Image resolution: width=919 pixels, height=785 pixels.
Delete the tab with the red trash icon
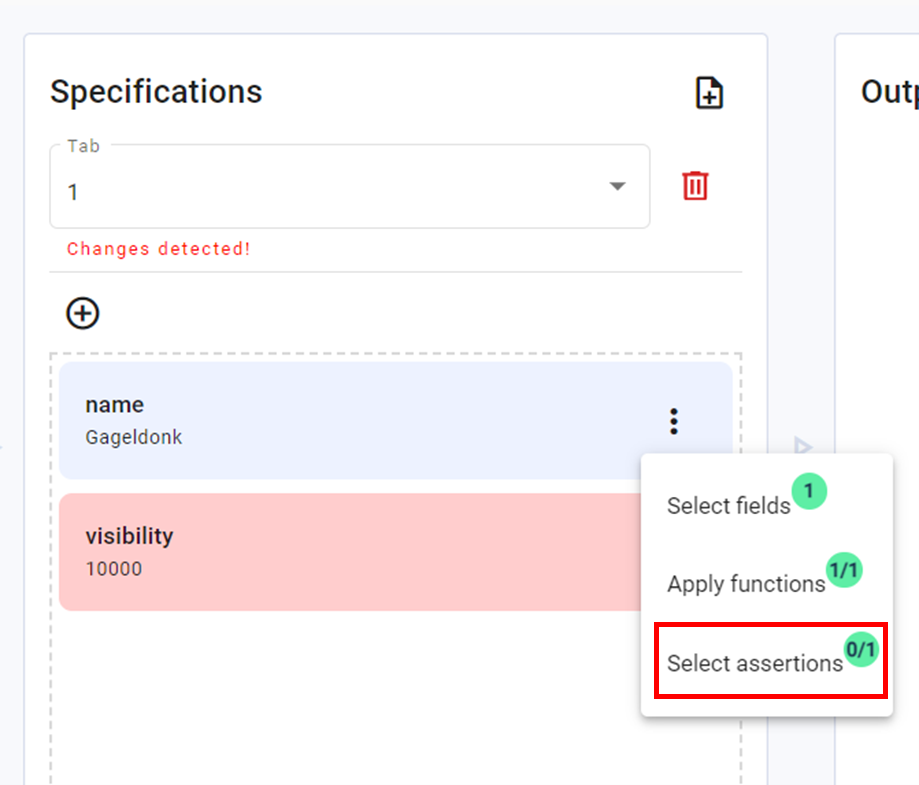pyautogui.click(x=695, y=186)
